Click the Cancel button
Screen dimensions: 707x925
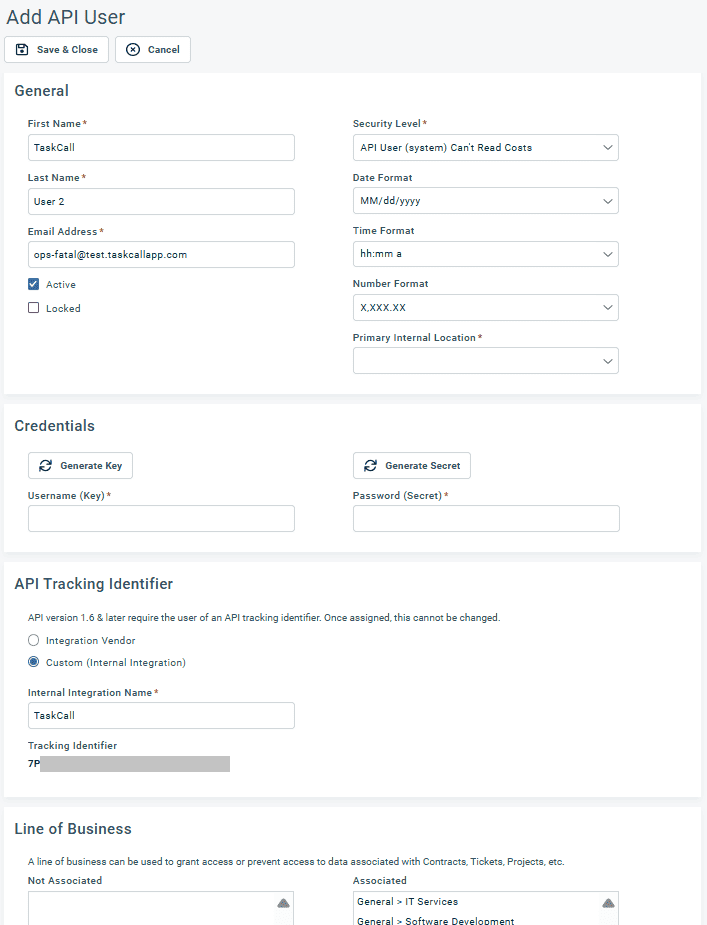pos(153,50)
